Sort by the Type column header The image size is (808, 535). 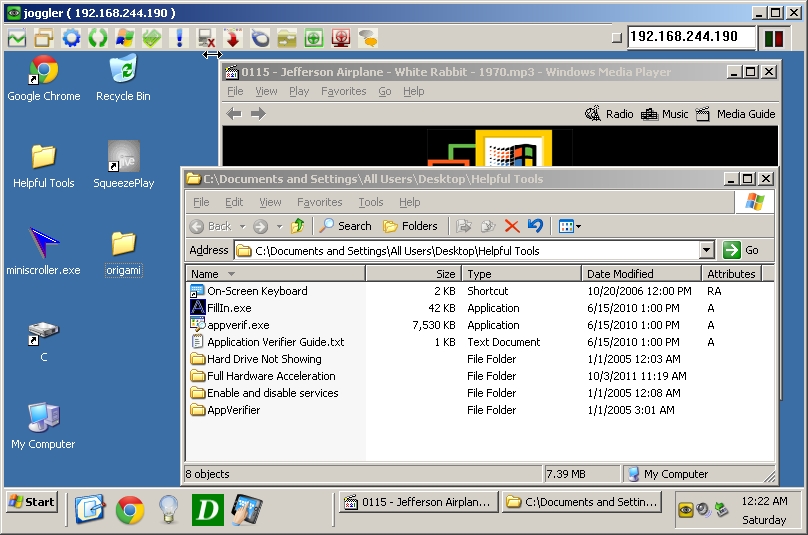point(521,274)
